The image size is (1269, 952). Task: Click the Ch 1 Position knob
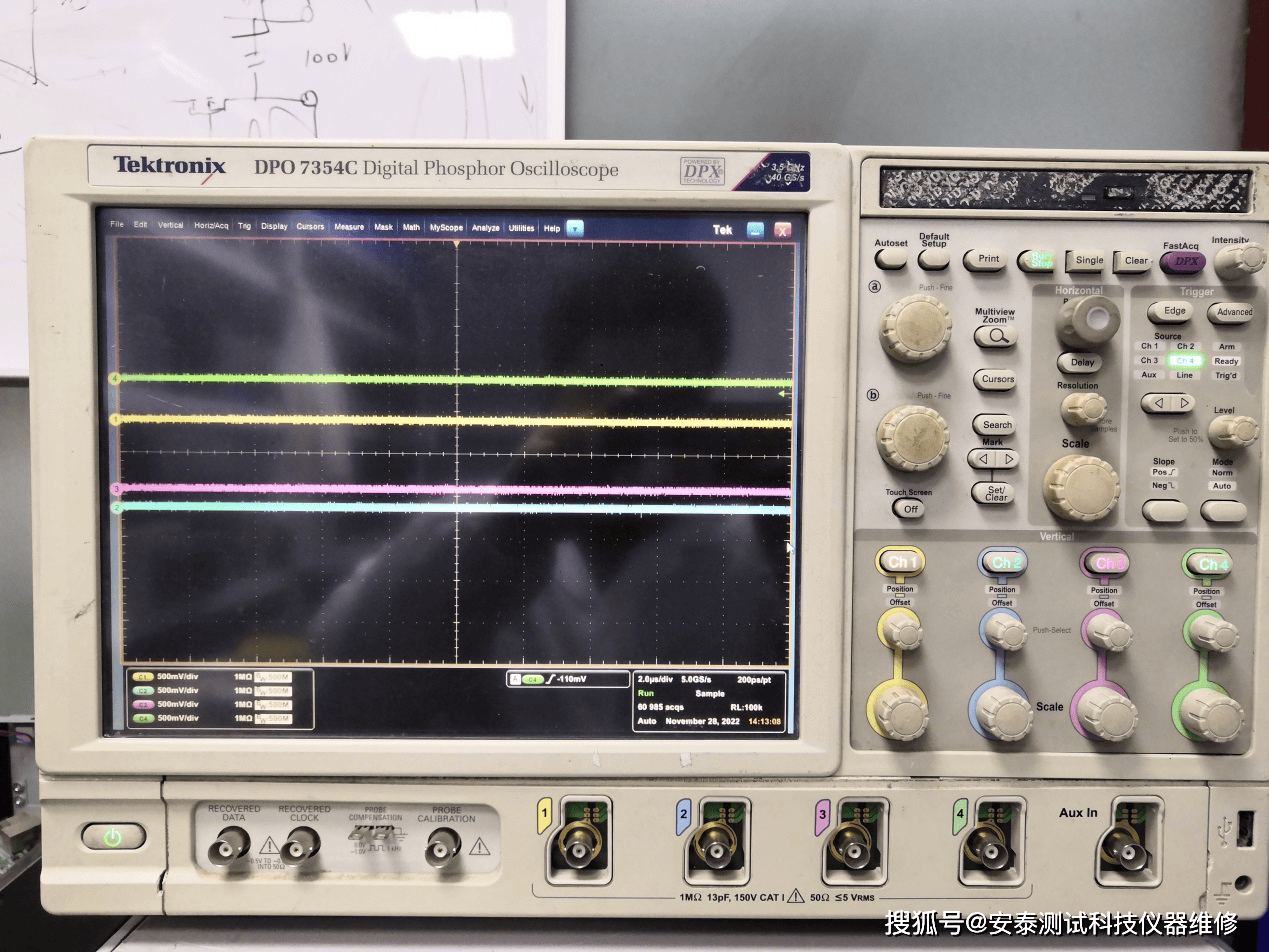click(x=903, y=631)
